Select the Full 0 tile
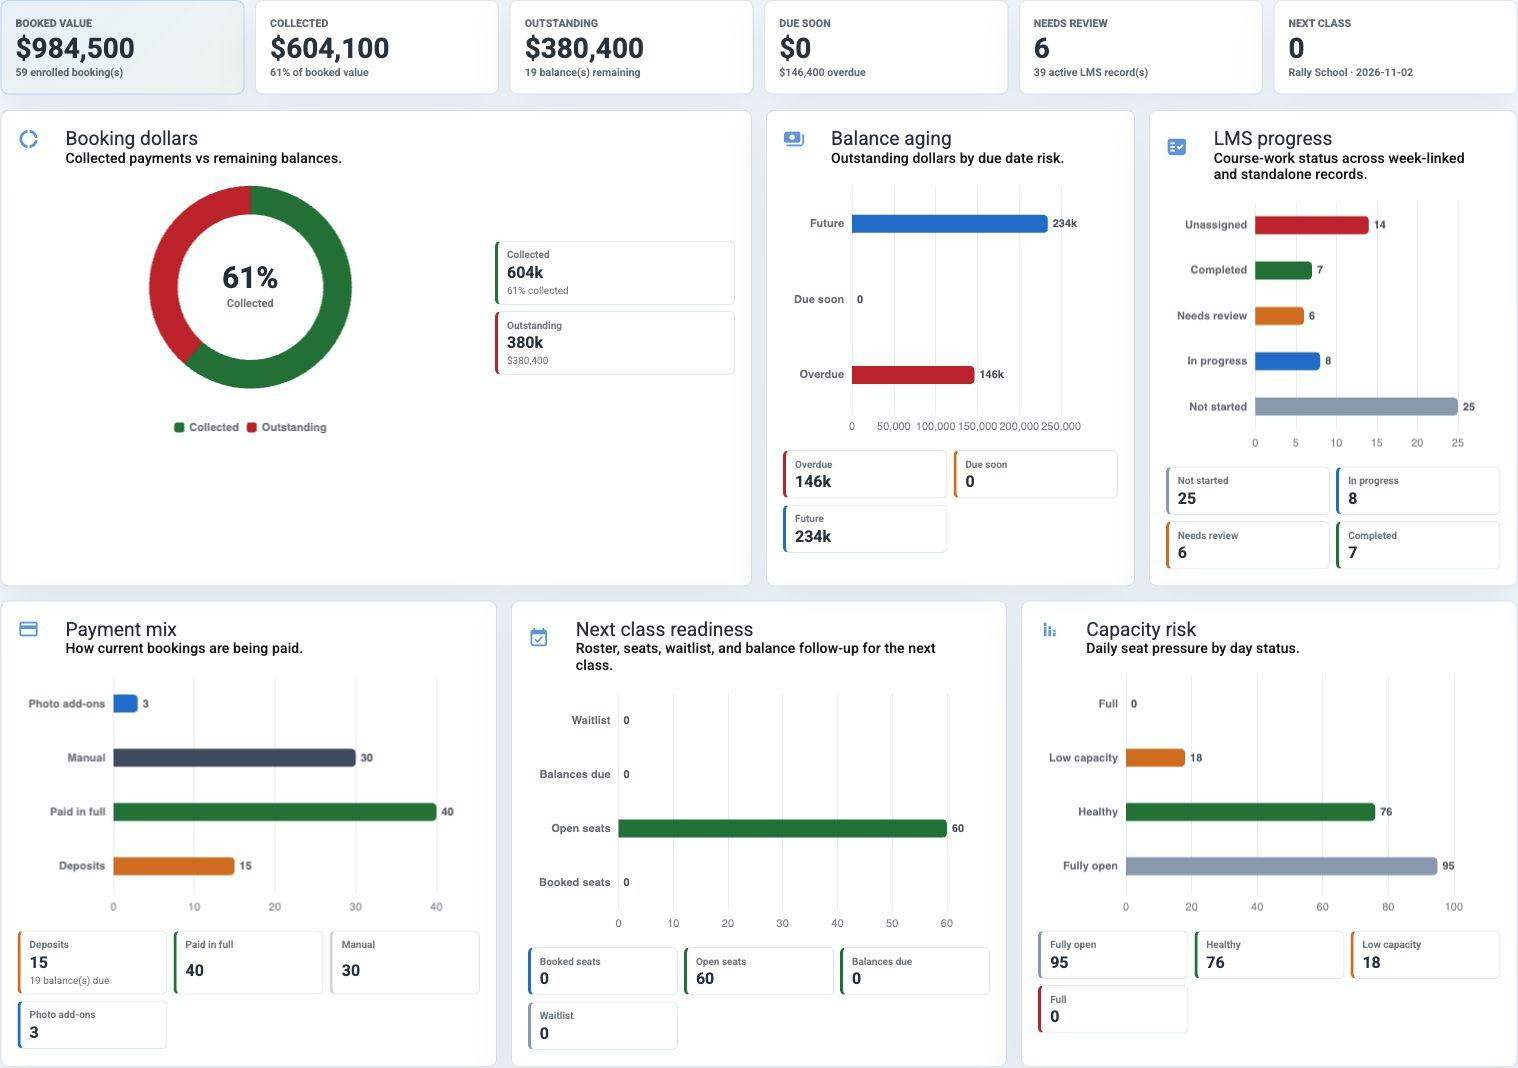Screen dimensions: 1518x1068 pyautogui.click(x=1113, y=1008)
